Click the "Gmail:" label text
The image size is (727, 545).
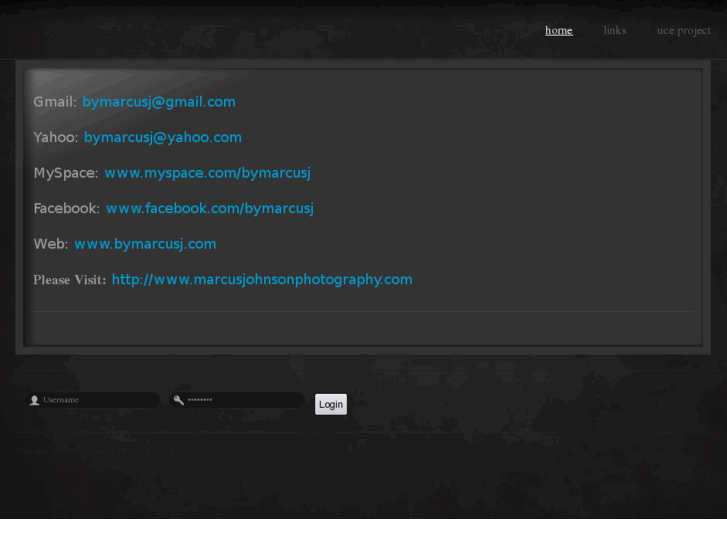click(55, 102)
